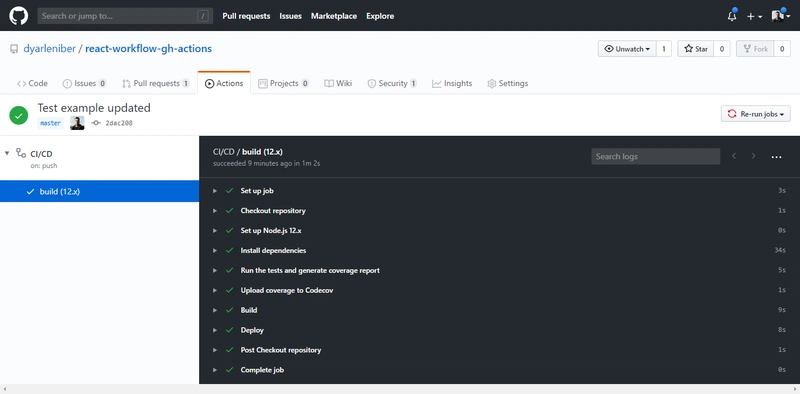This screenshot has height=394, width=800.
Task: Go to next search result arrow
Action: 754,156
